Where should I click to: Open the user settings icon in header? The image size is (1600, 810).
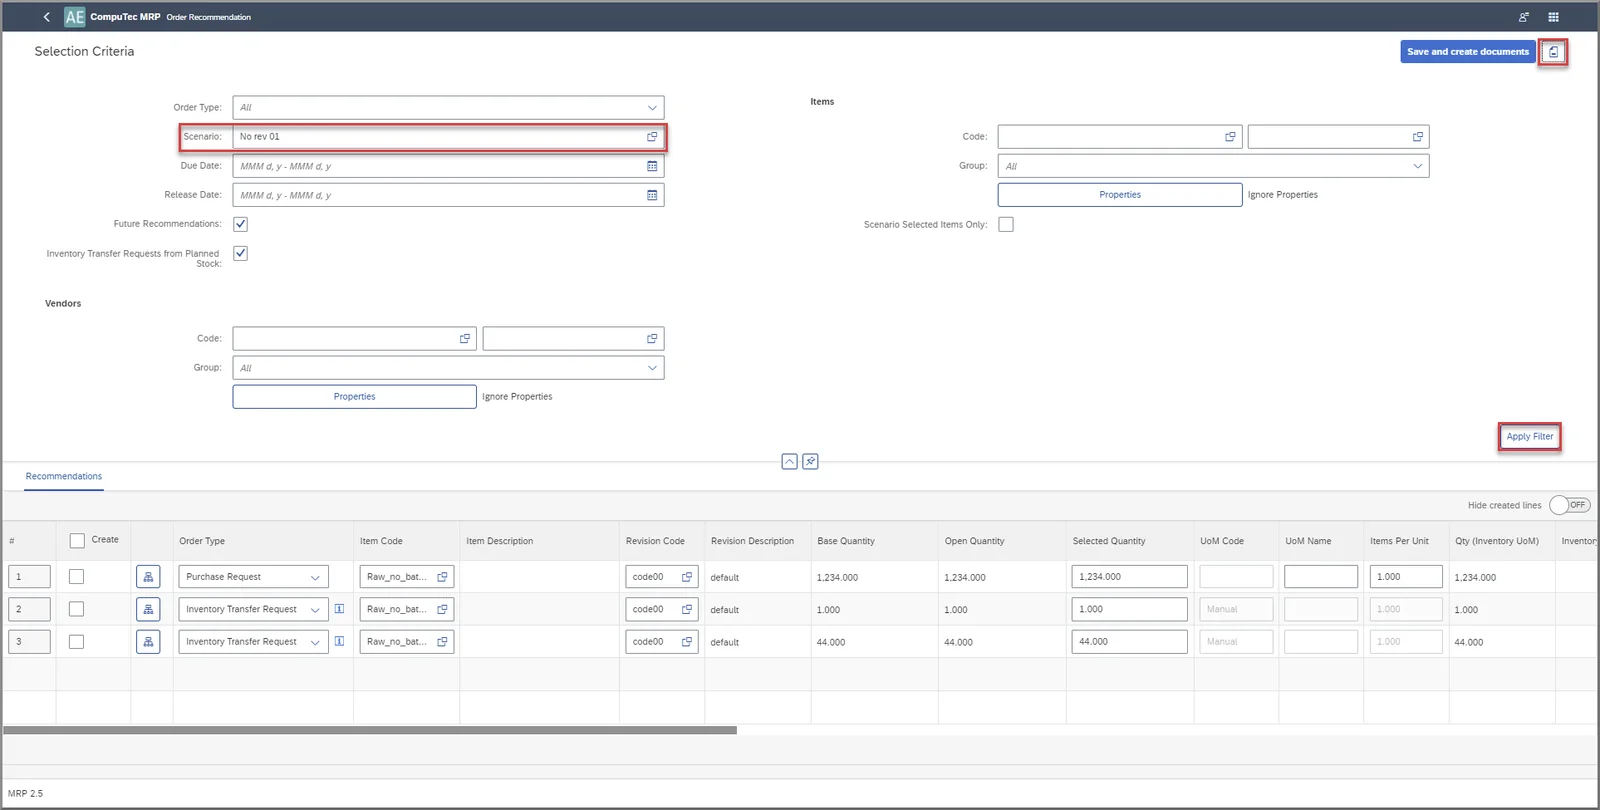click(1523, 17)
